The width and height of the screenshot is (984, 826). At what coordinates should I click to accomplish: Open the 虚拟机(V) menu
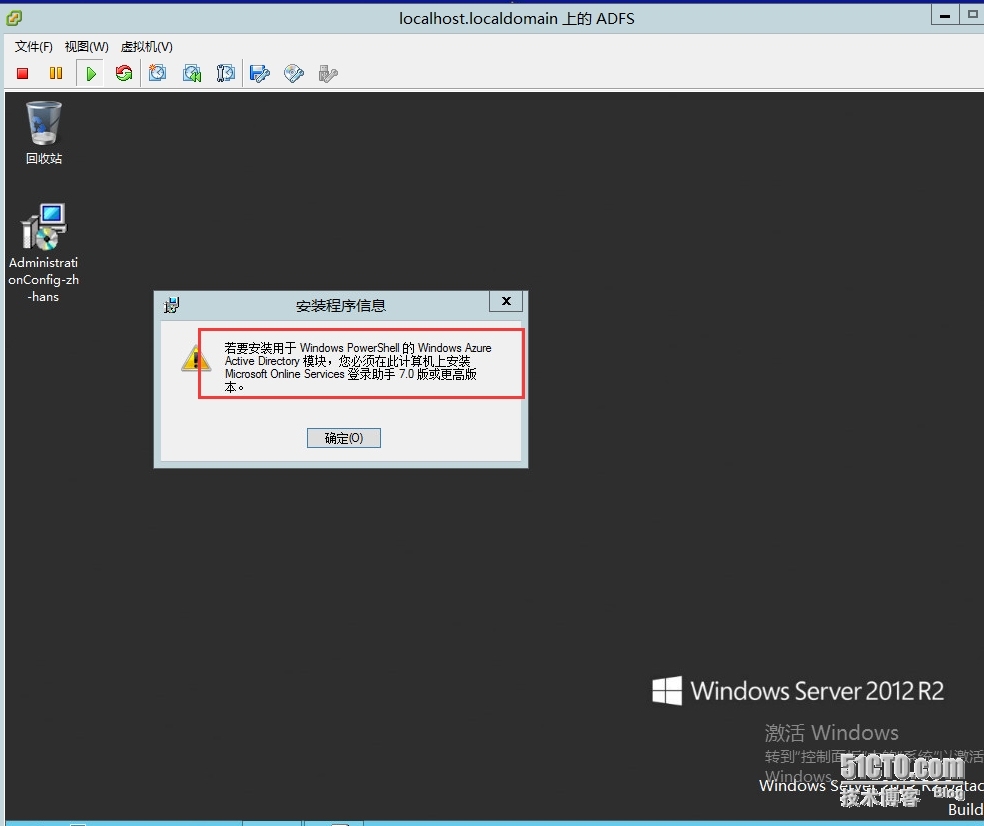click(147, 46)
